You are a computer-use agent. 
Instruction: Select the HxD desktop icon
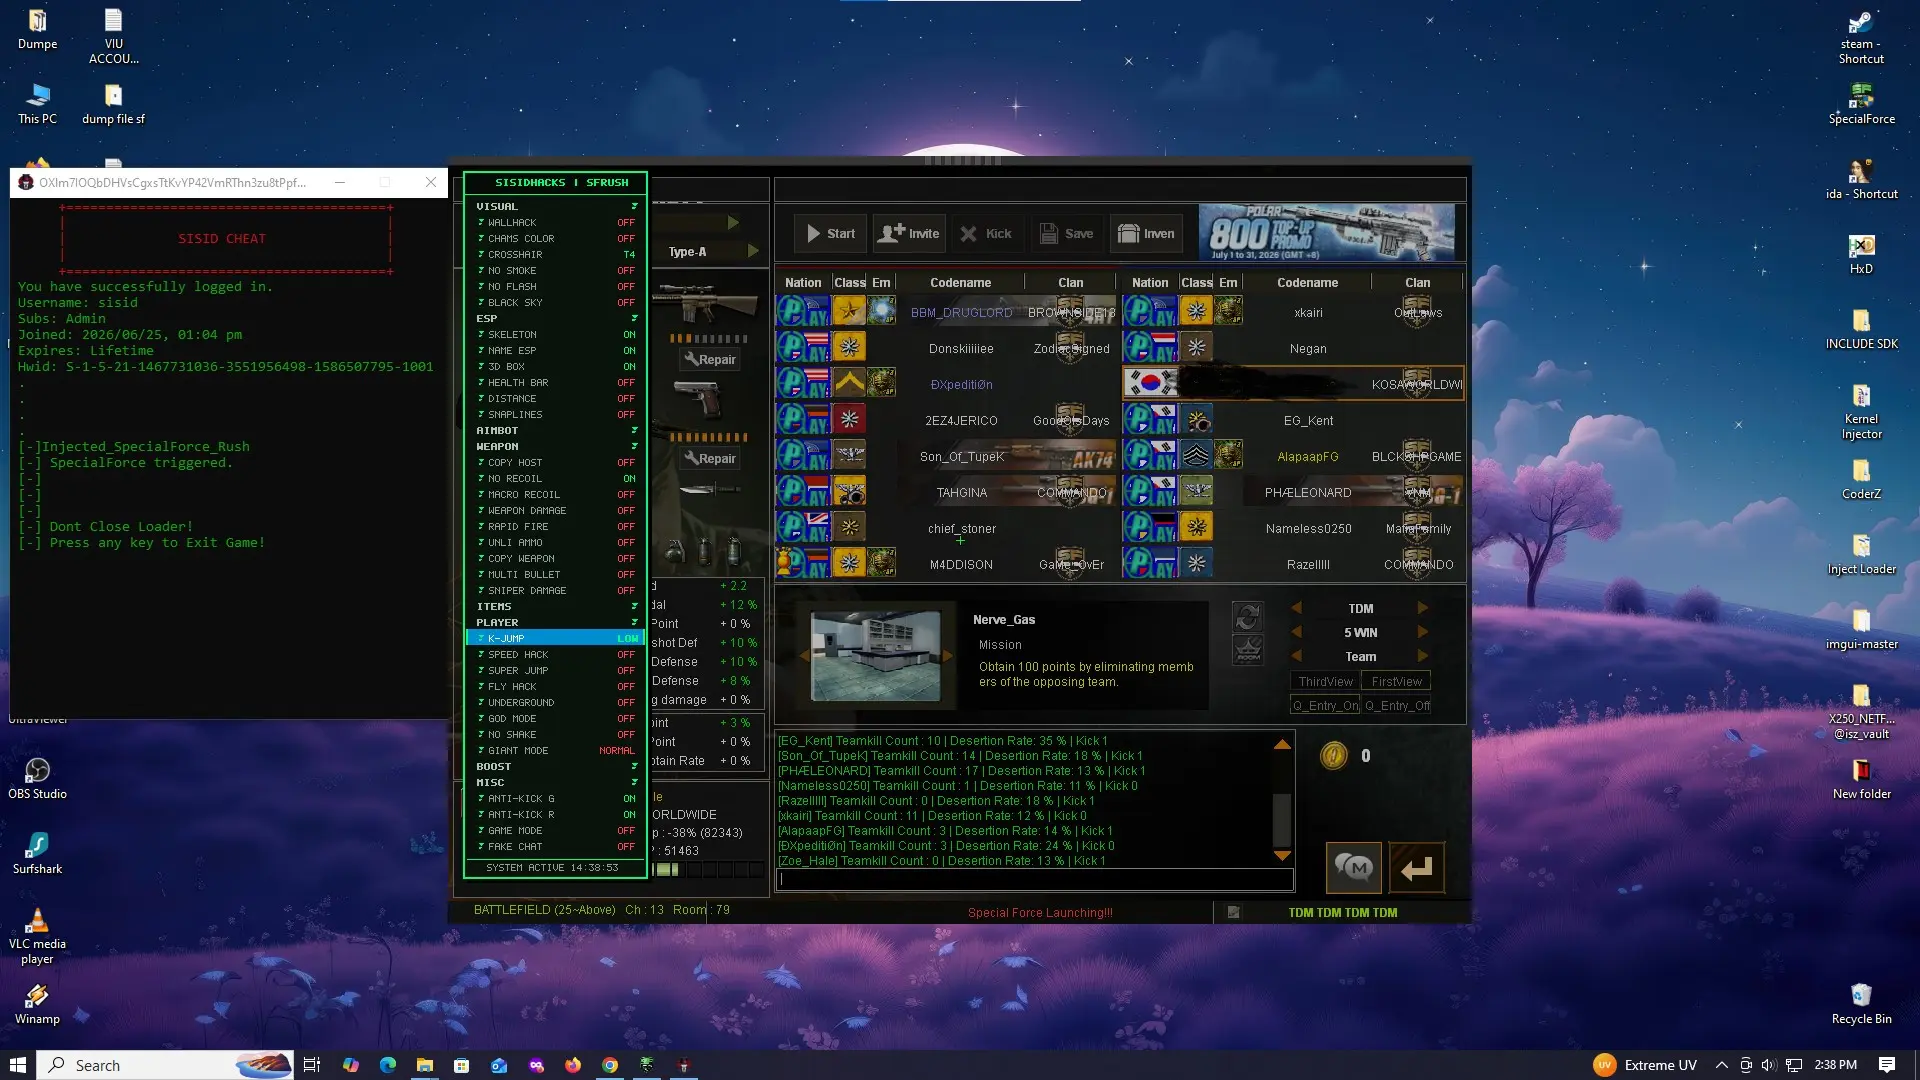tap(1861, 254)
